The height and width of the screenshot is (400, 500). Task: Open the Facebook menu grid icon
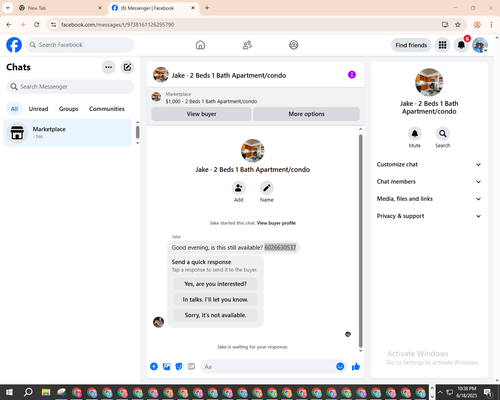click(442, 45)
